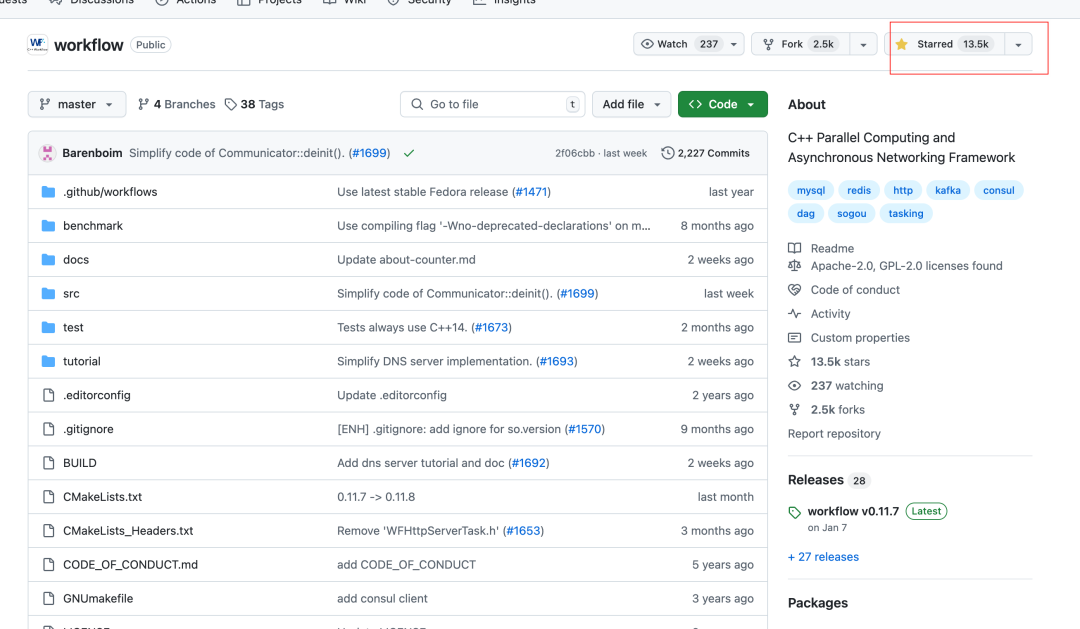This screenshot has width=1080, height=629.
Task: Open the green Code dropdown
Action: click(x=723, y=104)
